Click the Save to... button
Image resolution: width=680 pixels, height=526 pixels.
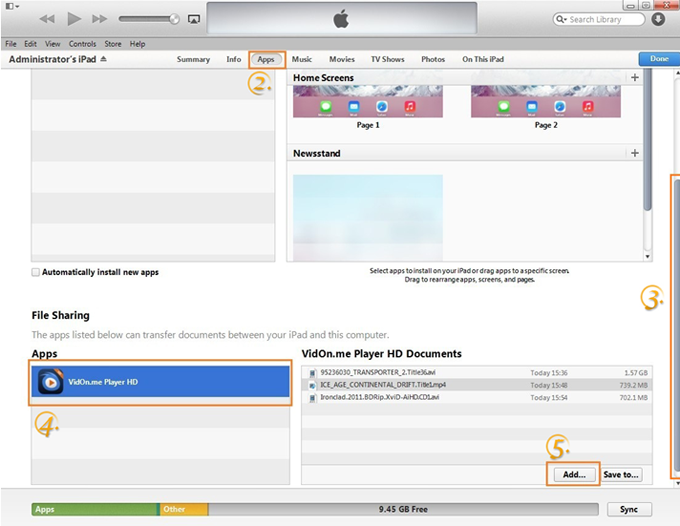pos(621,475)
